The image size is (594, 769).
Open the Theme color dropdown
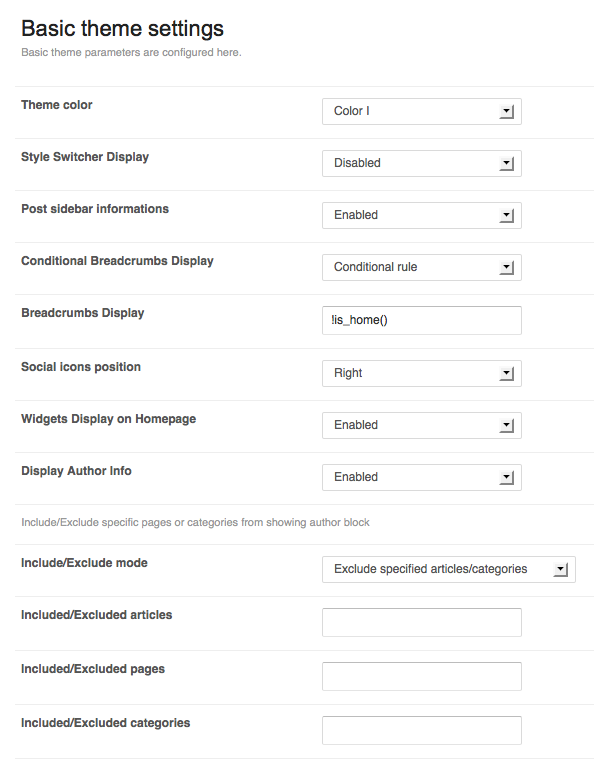421,111
